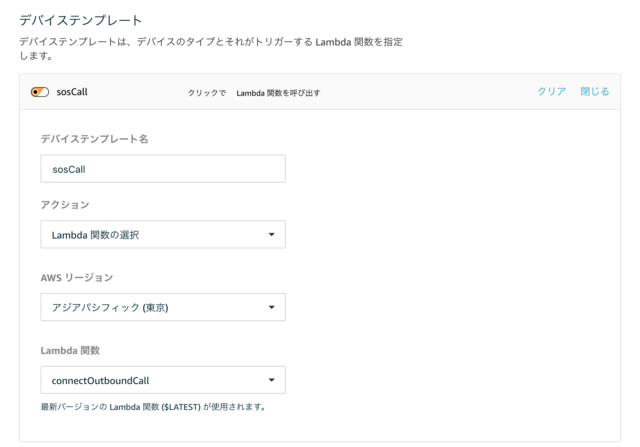Viewport: 640px width, 447px height.
Task: Click the arrow icon on the AWS リージョン dropdown
Action: coord(271,307)
